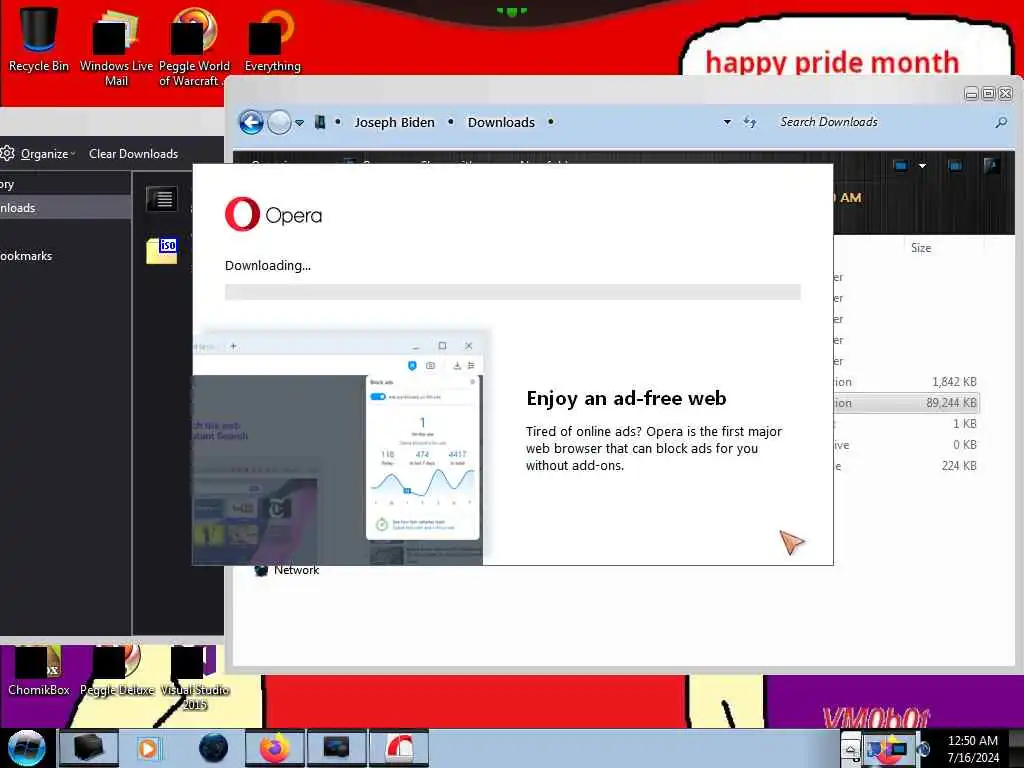The height and width of the screenshot is (768, 1024).
Task: Open Explorer help via the far-right toolbar icon
Action: point(991,166)
